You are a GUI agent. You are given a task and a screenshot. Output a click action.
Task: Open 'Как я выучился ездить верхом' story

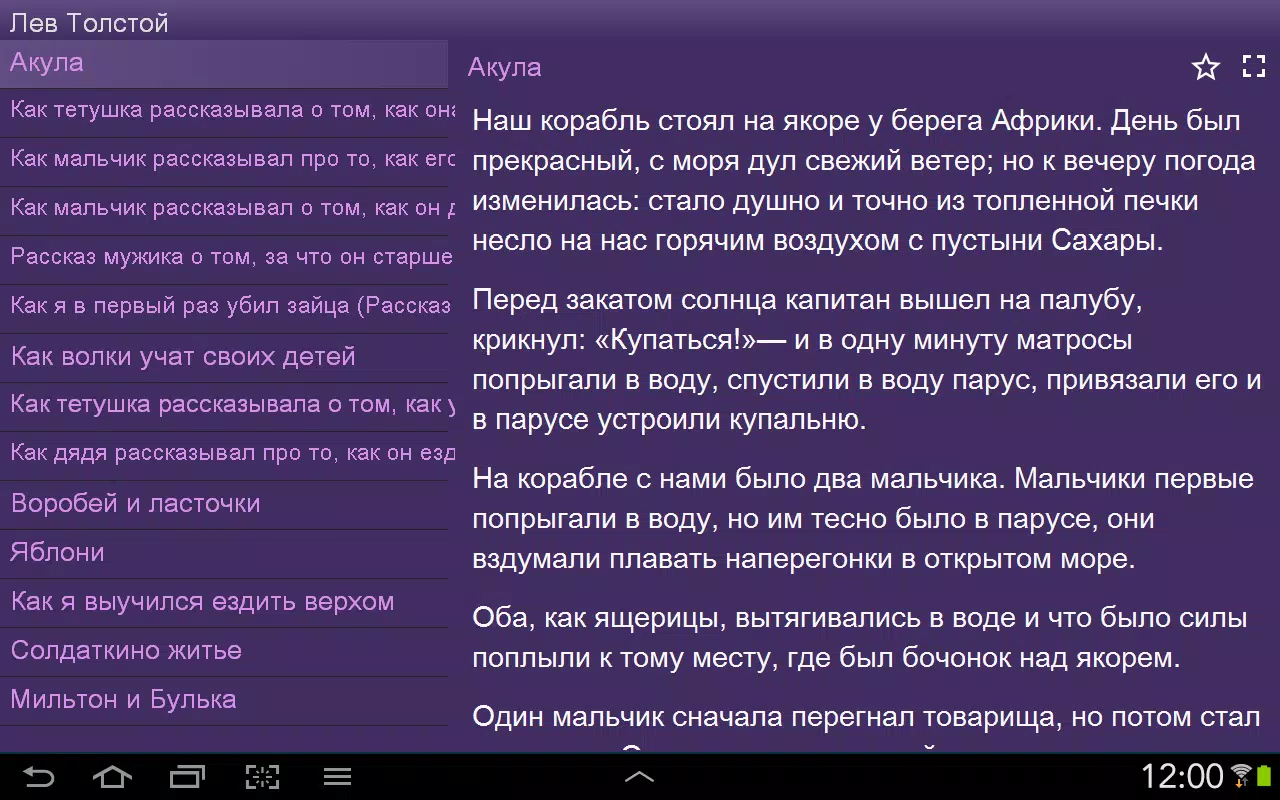click(x=224, y=602)
